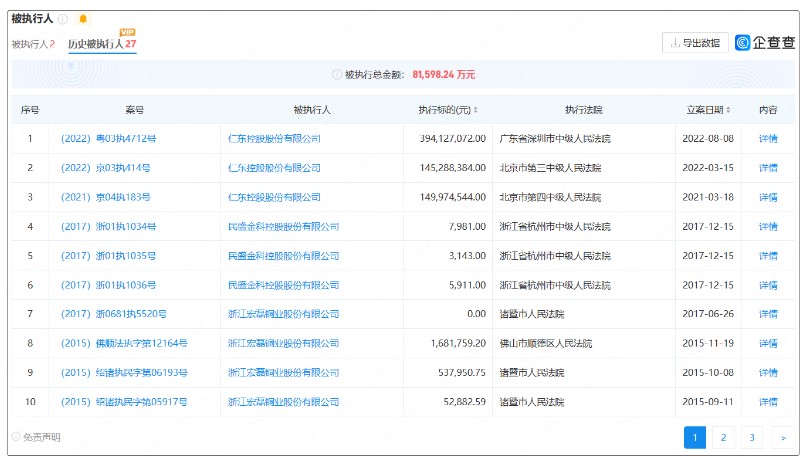Open 仁东控股股份有限公司 in row 3
Image resolution: width=810 pixels, height=467 pixels.
(x=274, y=197)
